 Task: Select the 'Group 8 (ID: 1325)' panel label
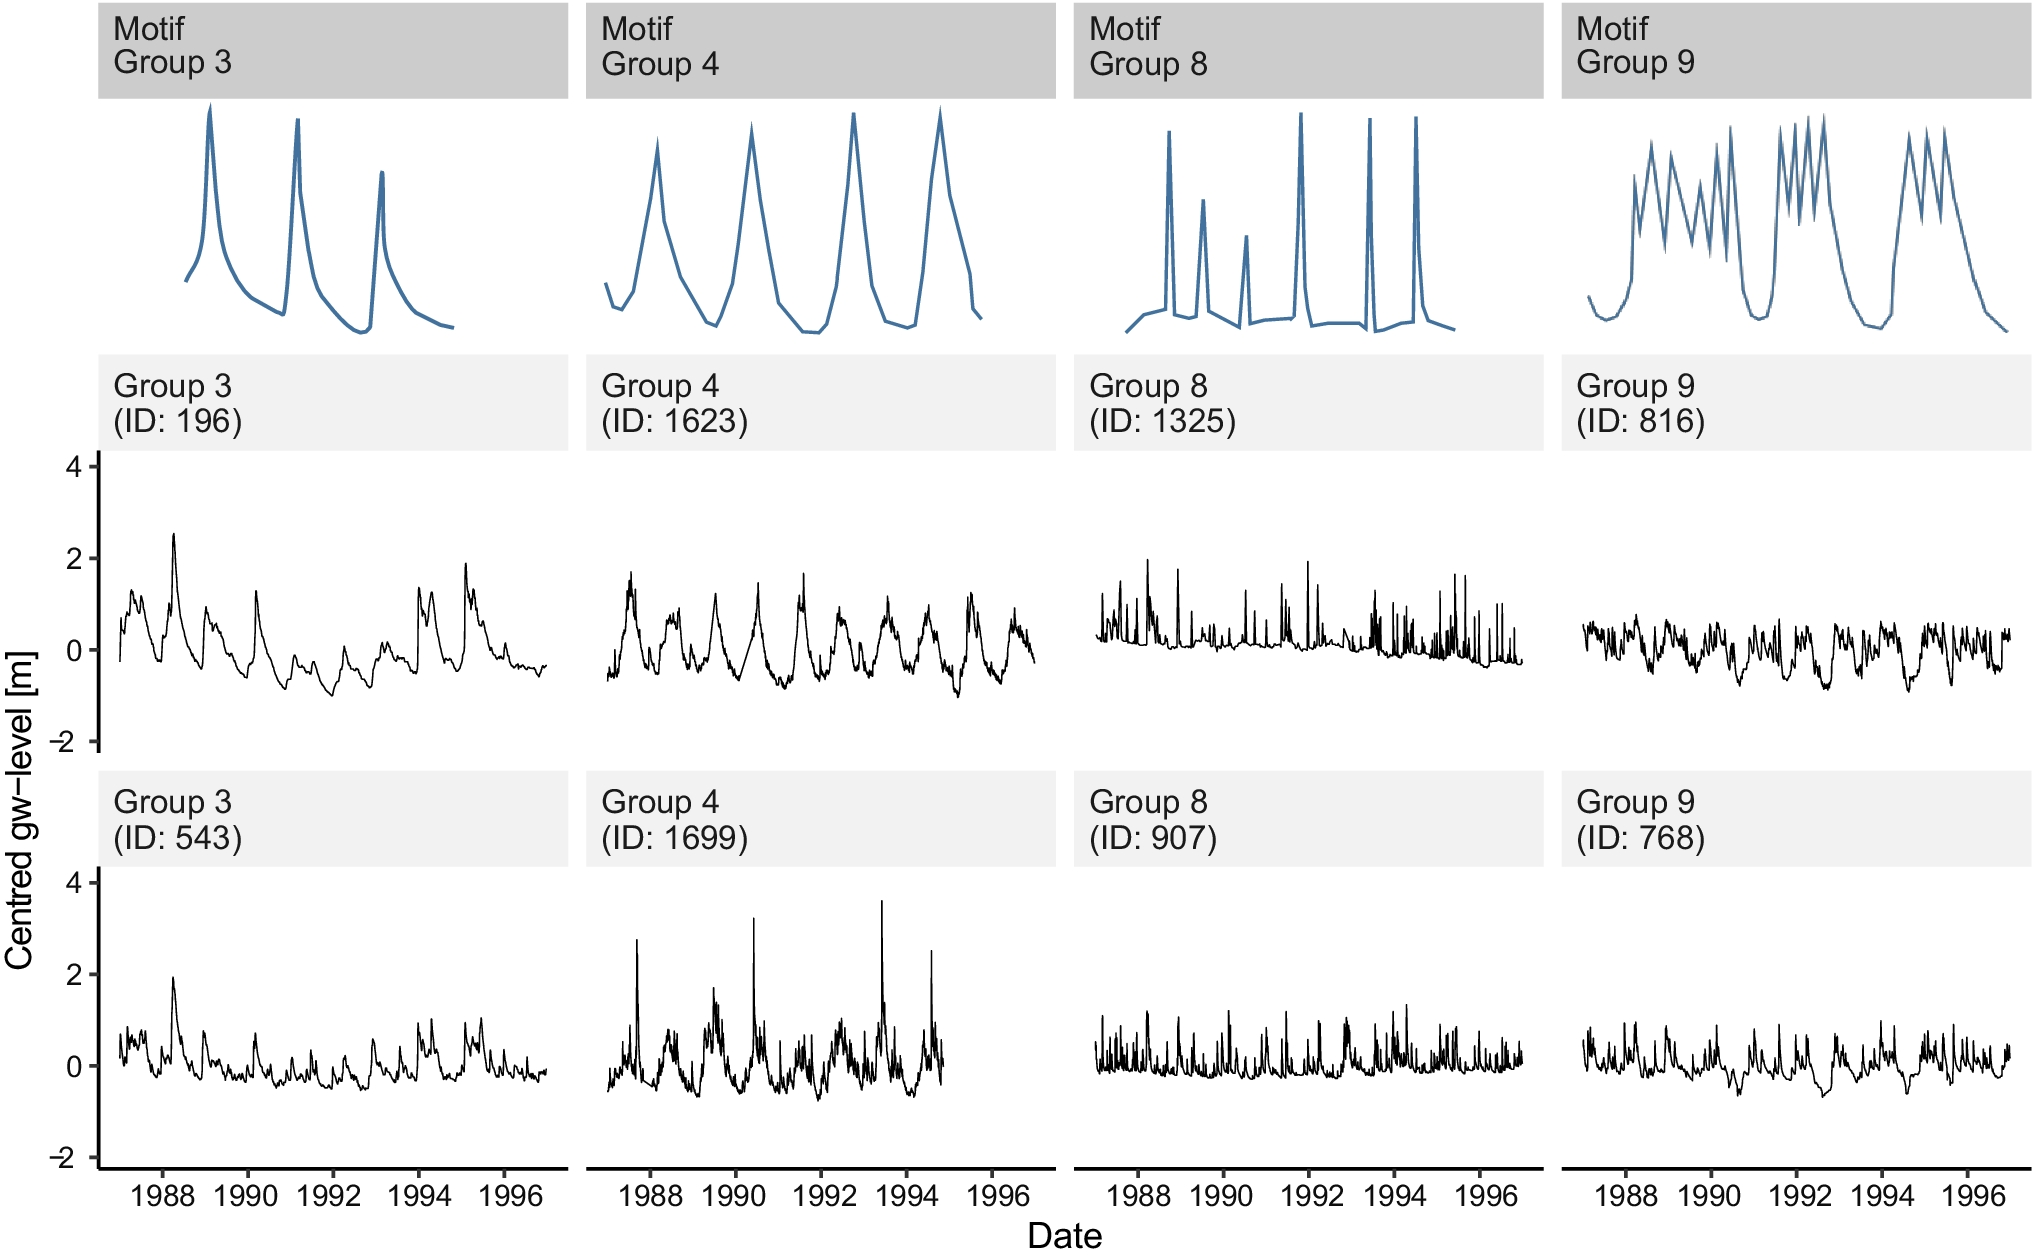pyautogui.click(x=1309, y=402)
